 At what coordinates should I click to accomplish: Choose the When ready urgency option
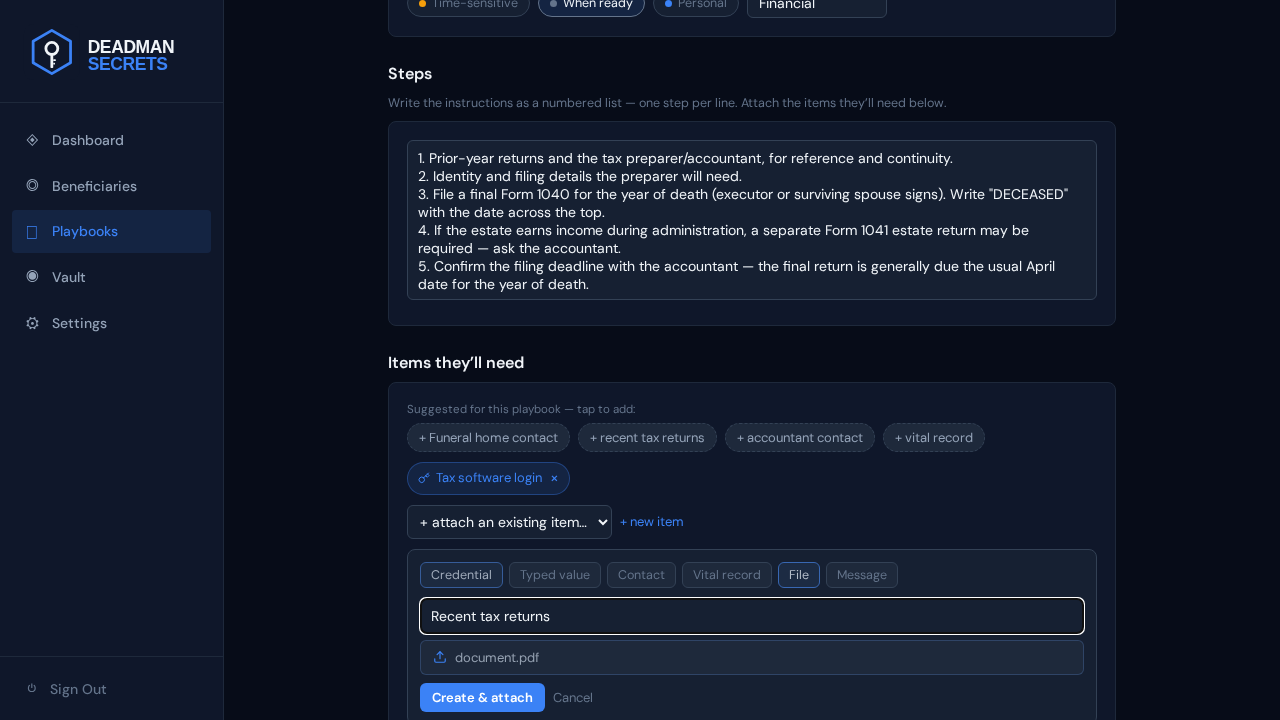point(591,4)
